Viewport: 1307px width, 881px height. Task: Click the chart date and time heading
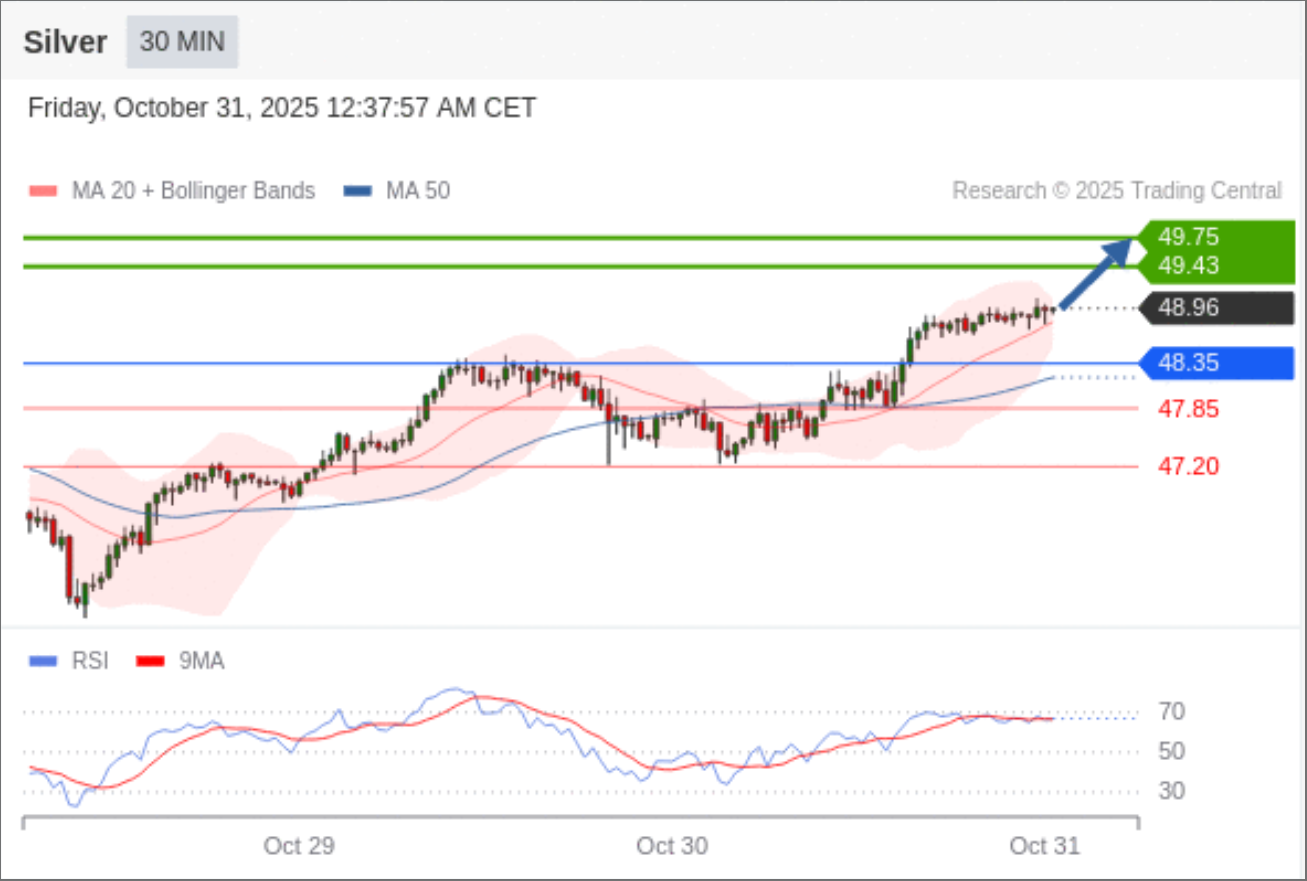click(x=282, y=108)
